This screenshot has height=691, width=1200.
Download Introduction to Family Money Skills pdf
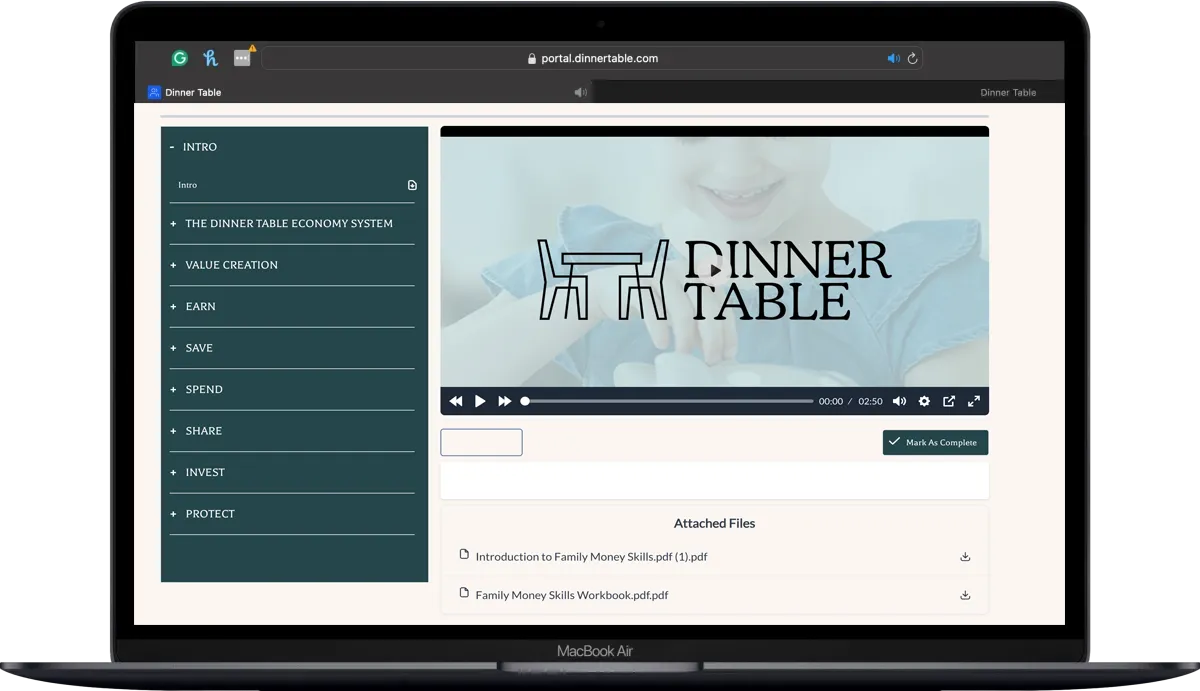(965, 557)
